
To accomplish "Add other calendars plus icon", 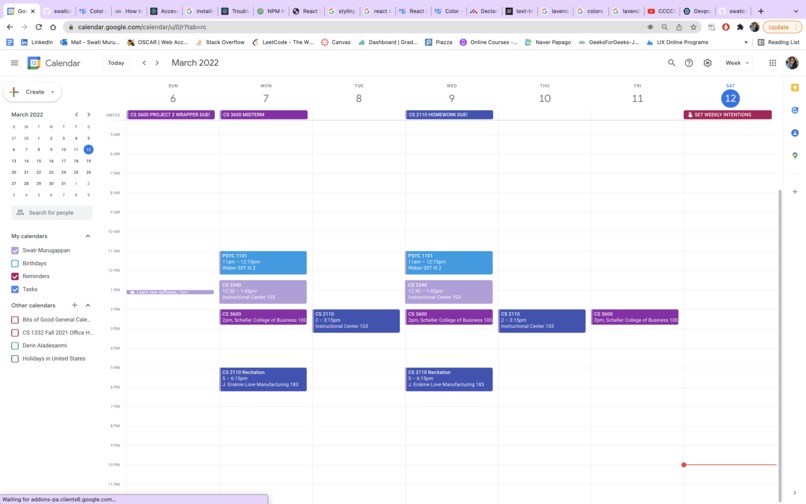I will (75, 305).
